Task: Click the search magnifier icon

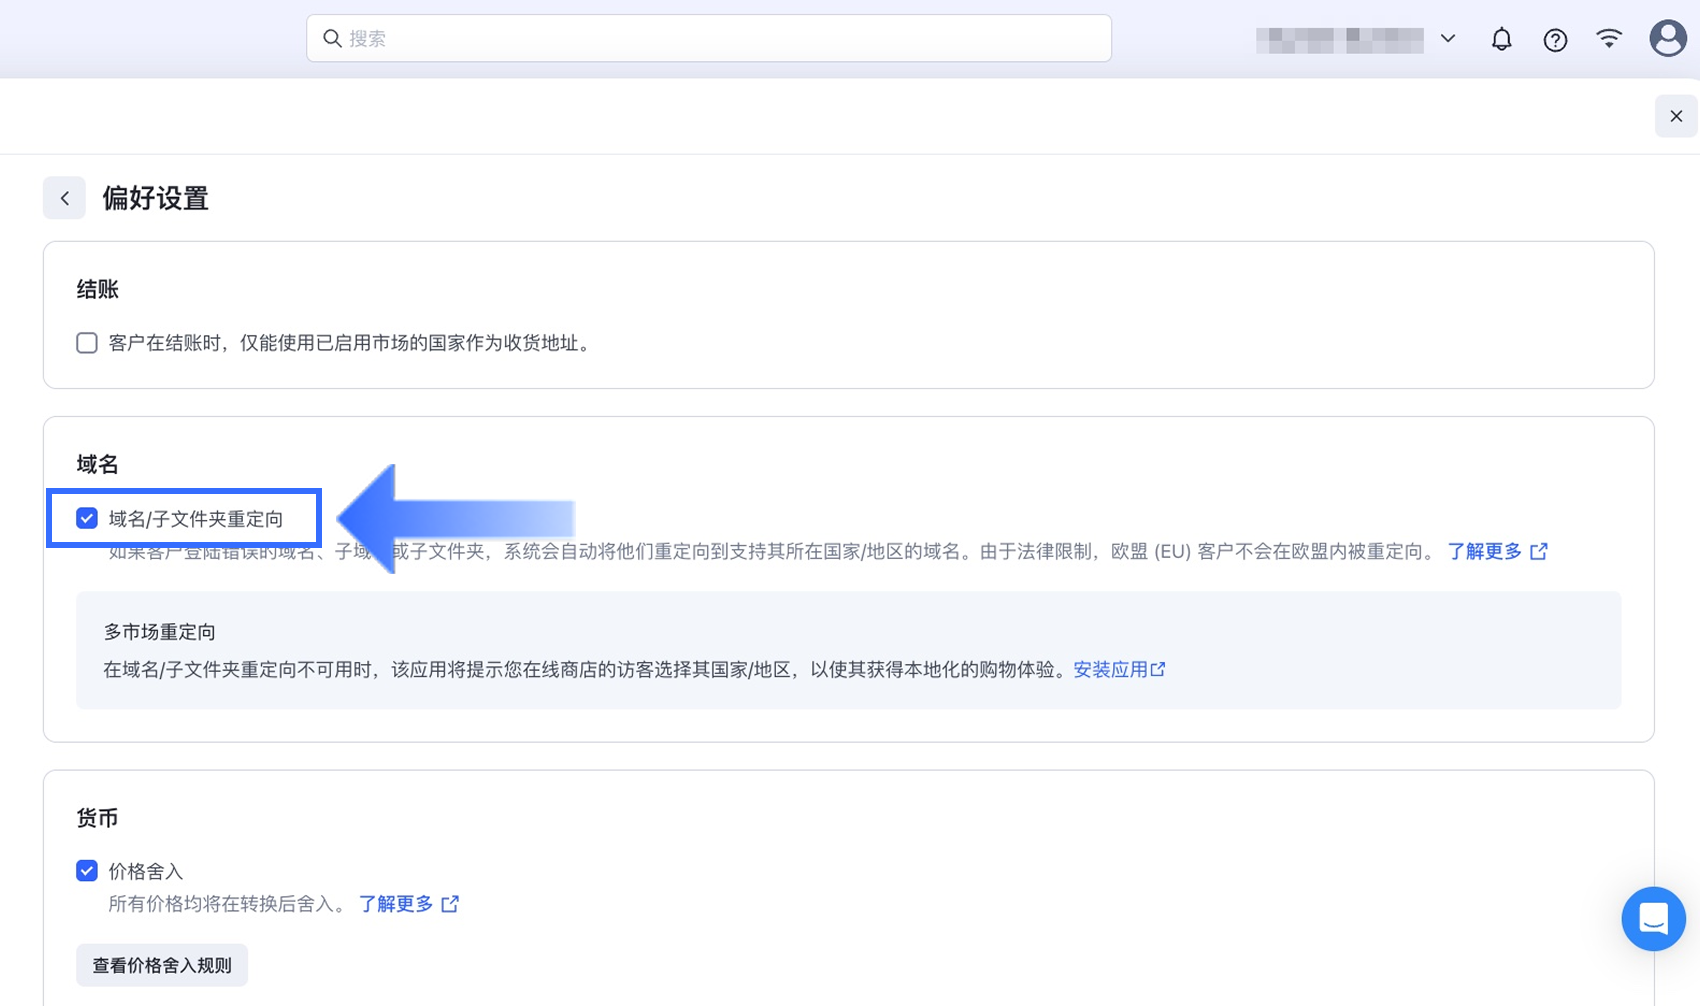Action: point(332,38)
